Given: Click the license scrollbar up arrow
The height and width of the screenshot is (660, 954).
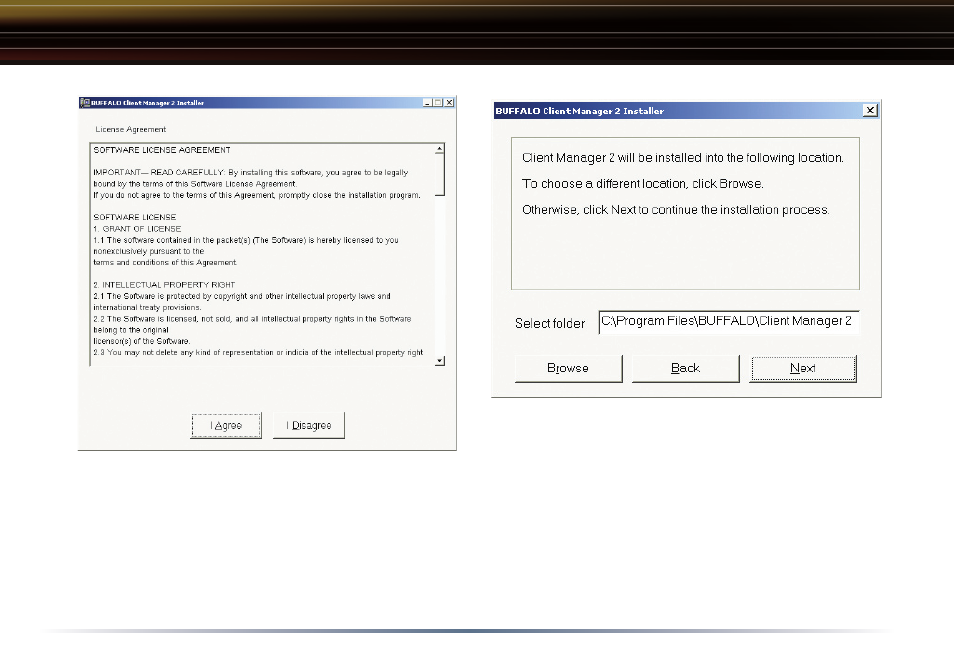Looking at the screenshot, I should tap(440, 149).
